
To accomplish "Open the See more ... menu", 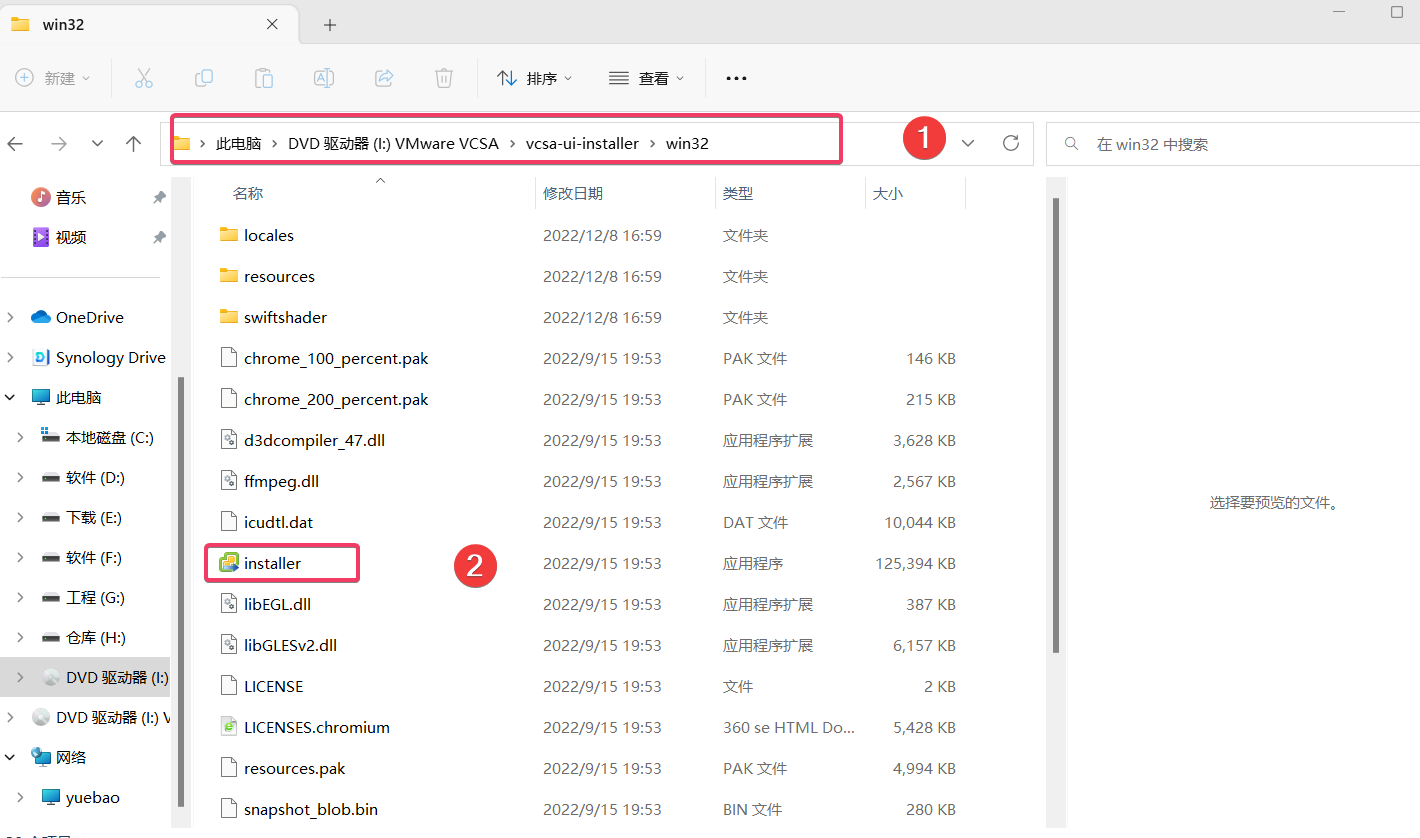I will pyautogui.click(x=736, y=77).
